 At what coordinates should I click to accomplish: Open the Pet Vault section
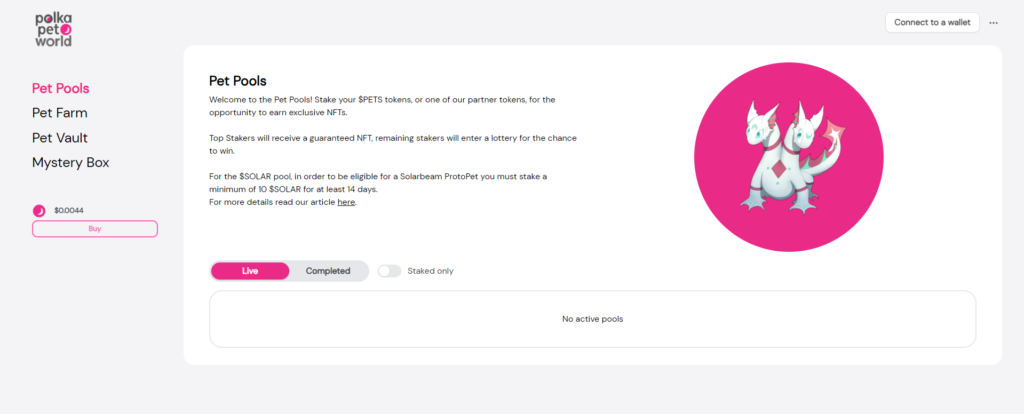[x=59, y=138]
